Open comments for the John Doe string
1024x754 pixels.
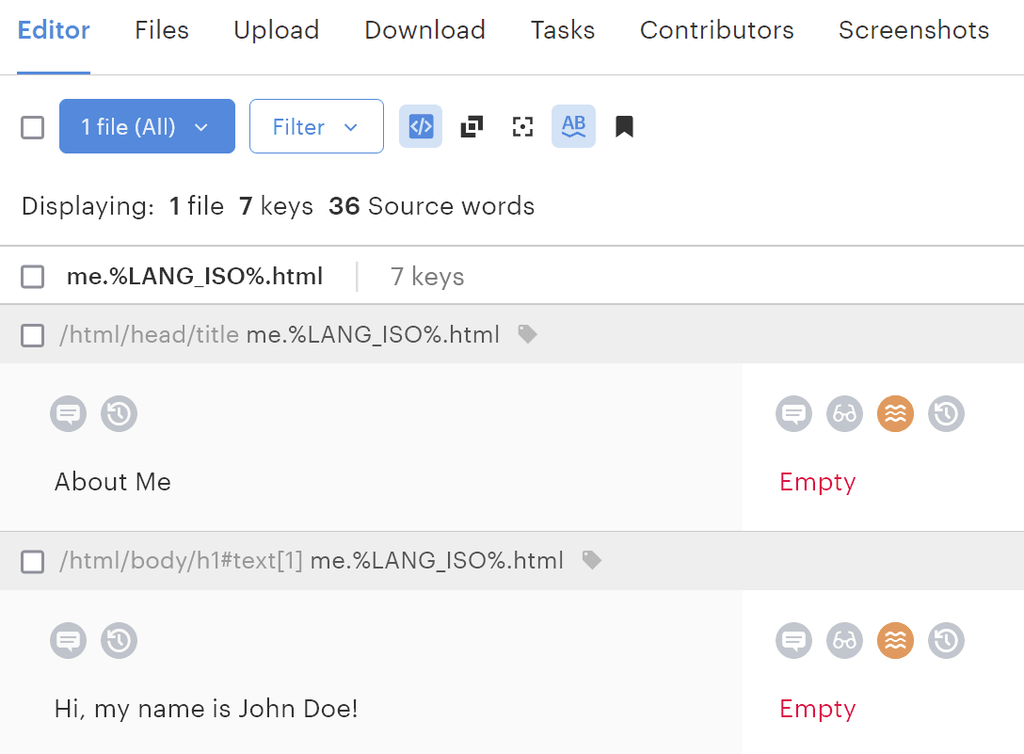pyautogui.click(x=793, y=640)
